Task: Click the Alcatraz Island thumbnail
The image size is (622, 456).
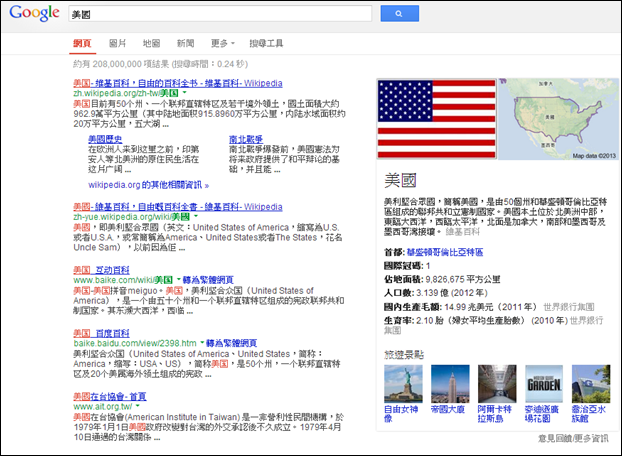Action: click(x=497, y=384)
